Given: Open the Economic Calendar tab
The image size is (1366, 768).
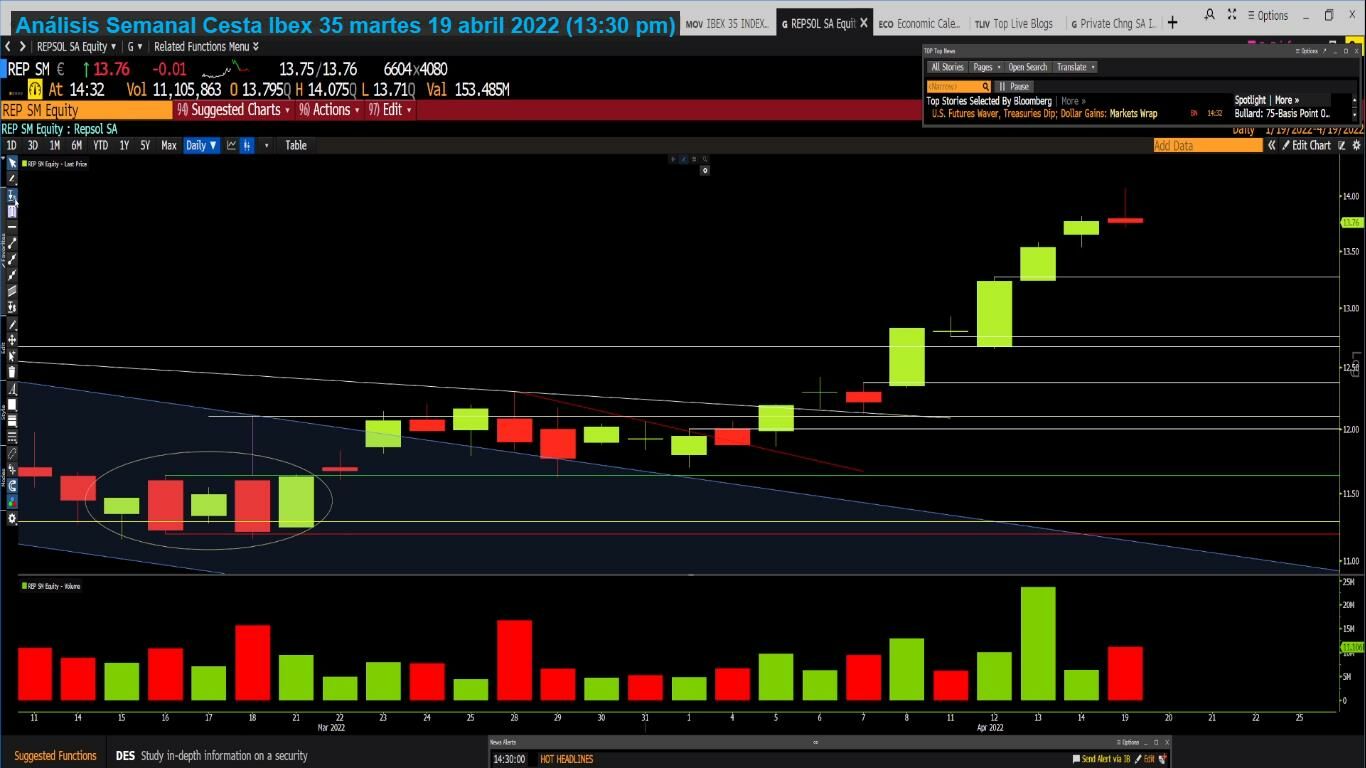Looking at the screenshot, I should click(x=919, y=23).
